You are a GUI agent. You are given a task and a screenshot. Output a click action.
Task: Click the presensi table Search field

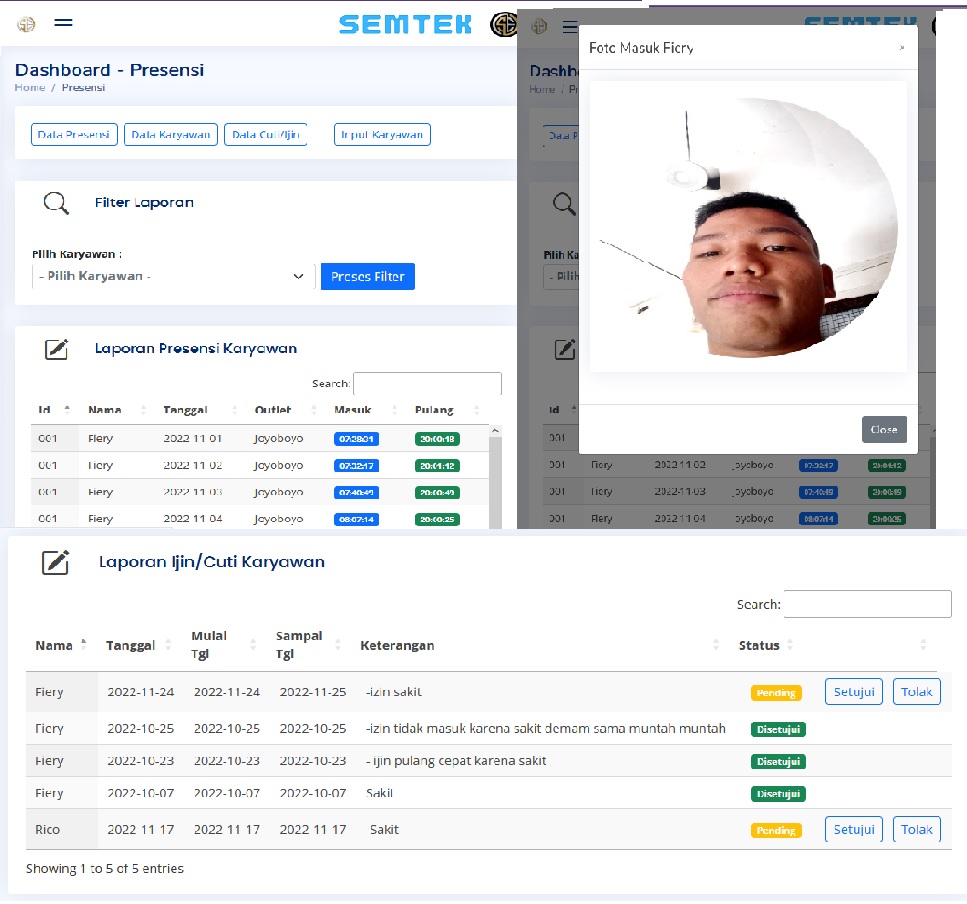[x=427, y=384]
